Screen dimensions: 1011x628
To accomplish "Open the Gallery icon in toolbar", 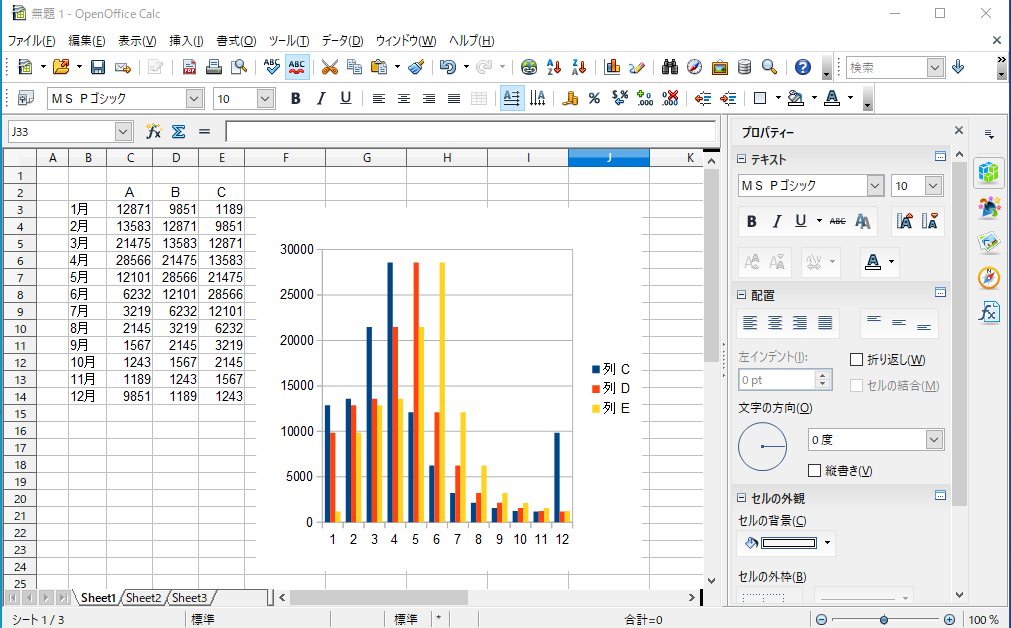I will 720,67.
